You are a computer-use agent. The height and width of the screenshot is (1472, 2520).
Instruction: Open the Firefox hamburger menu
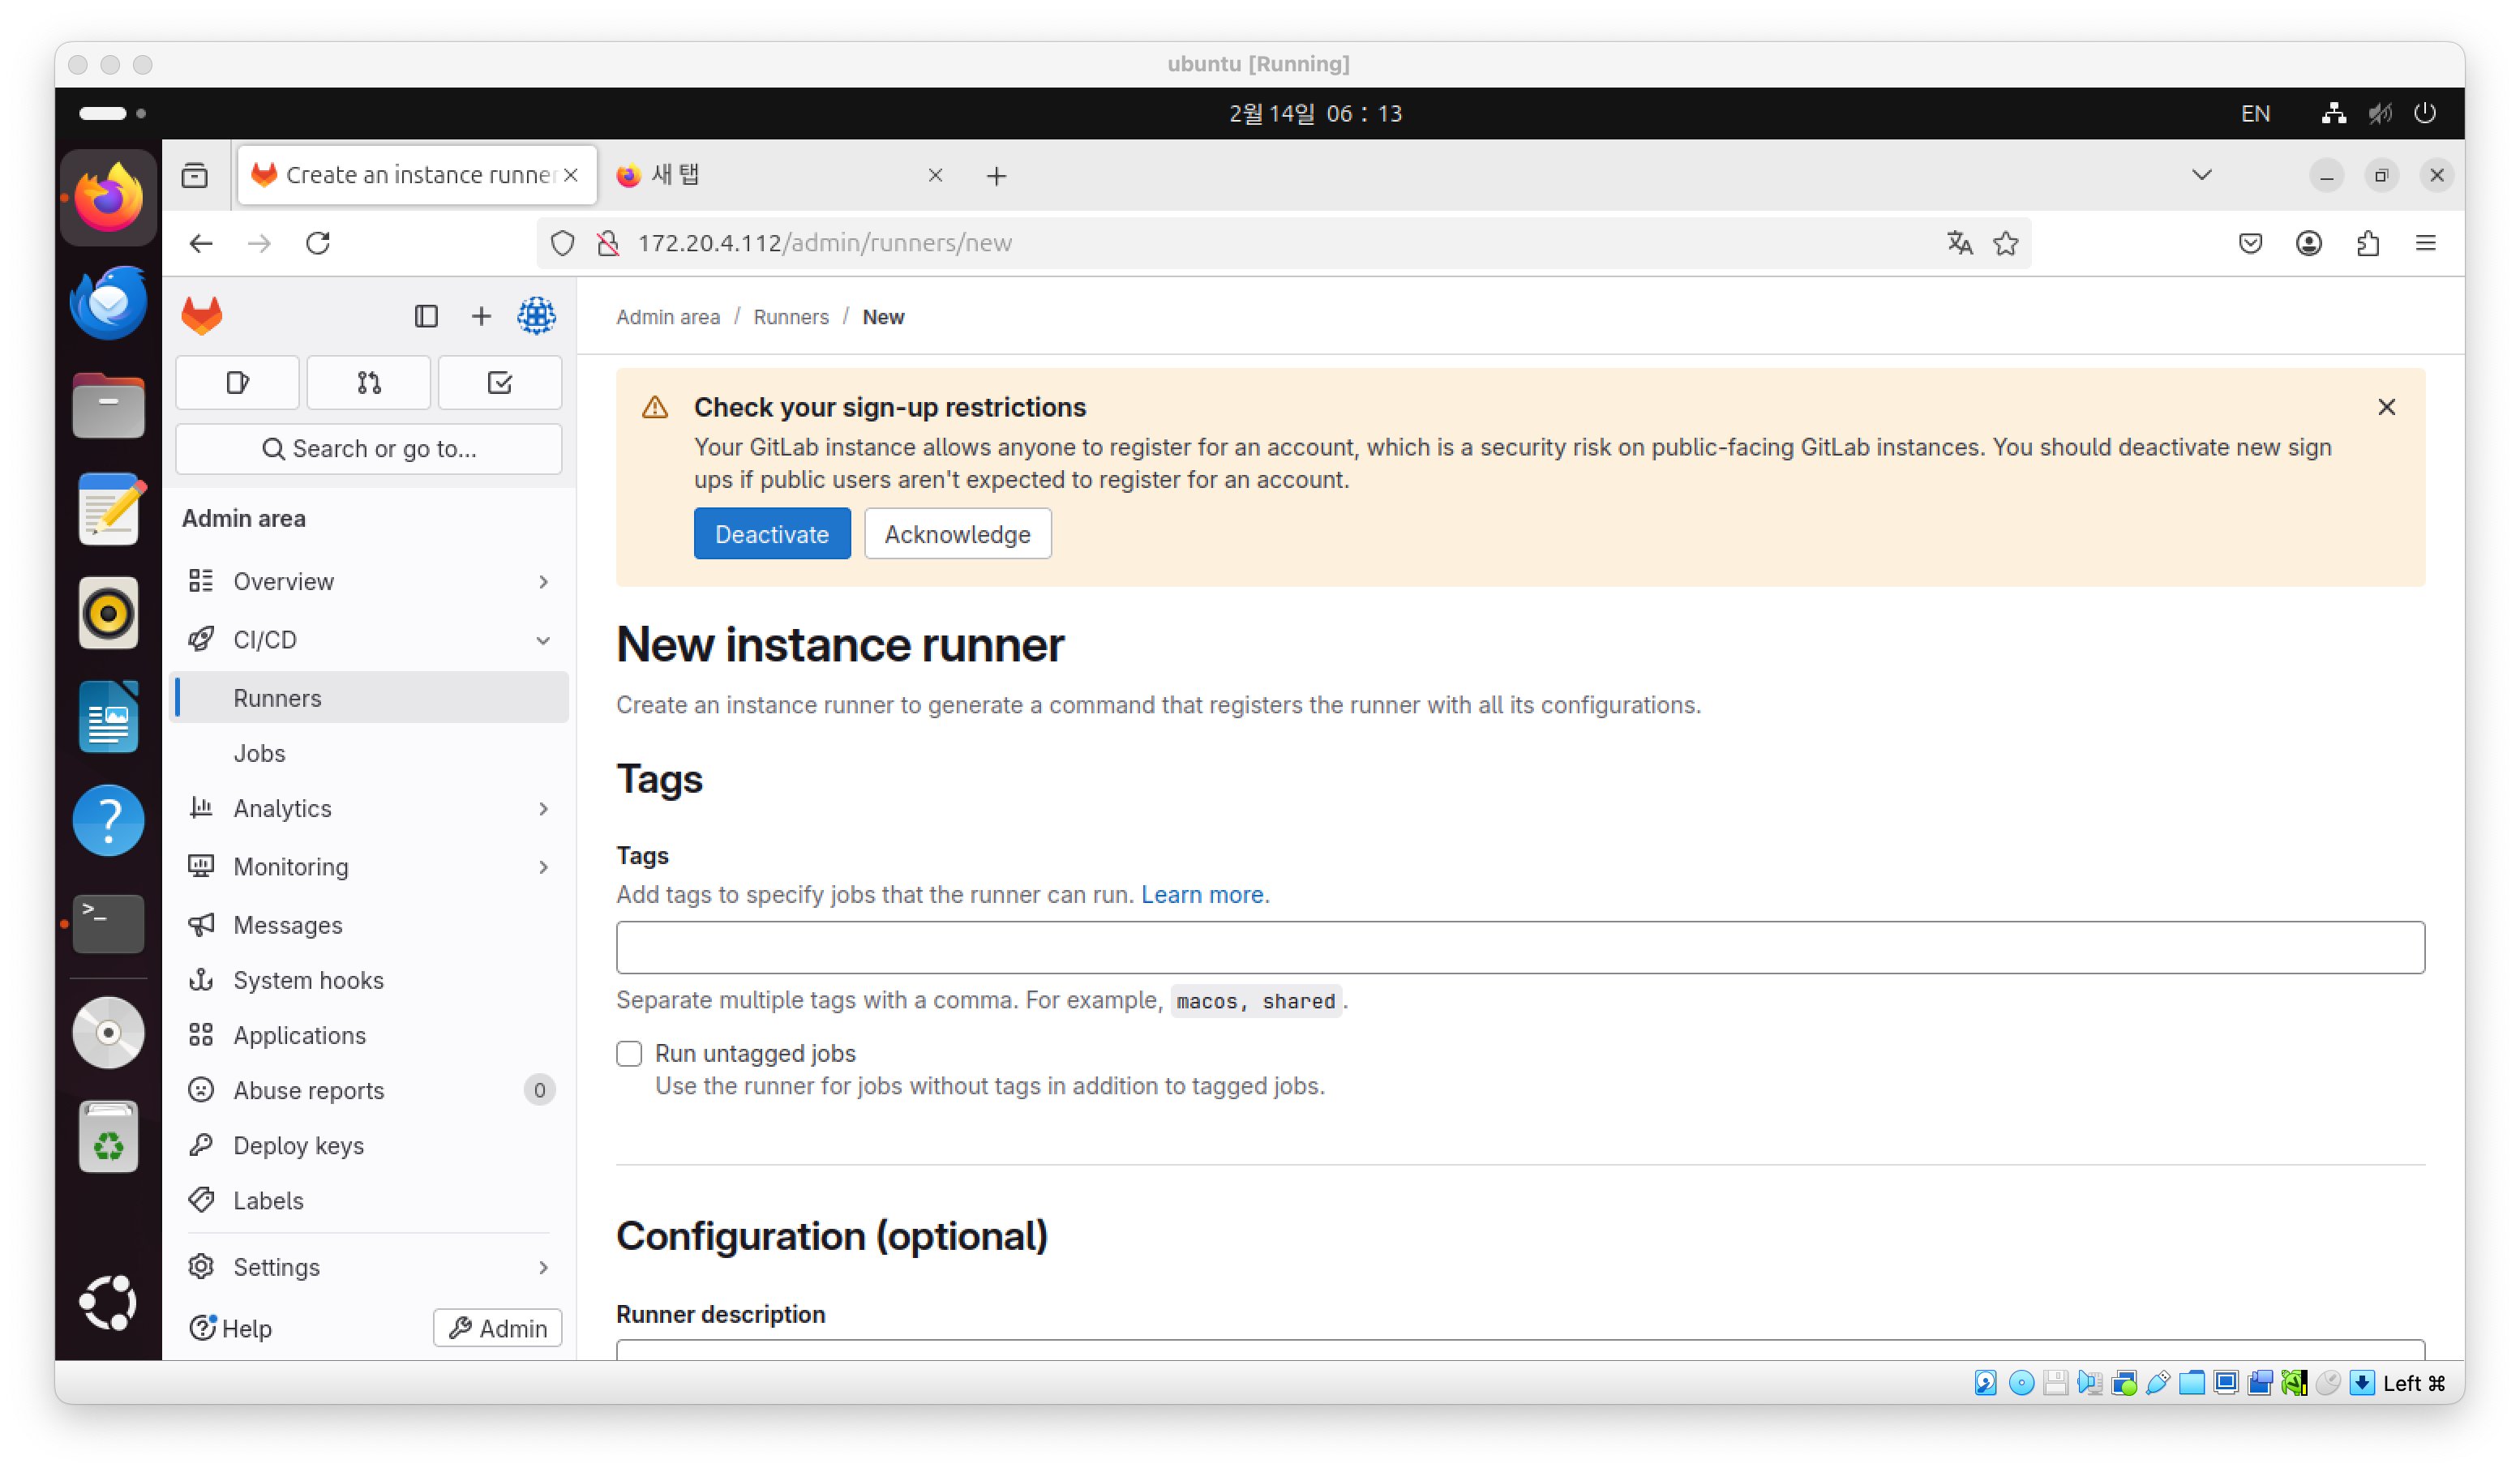coord(2426,243)
